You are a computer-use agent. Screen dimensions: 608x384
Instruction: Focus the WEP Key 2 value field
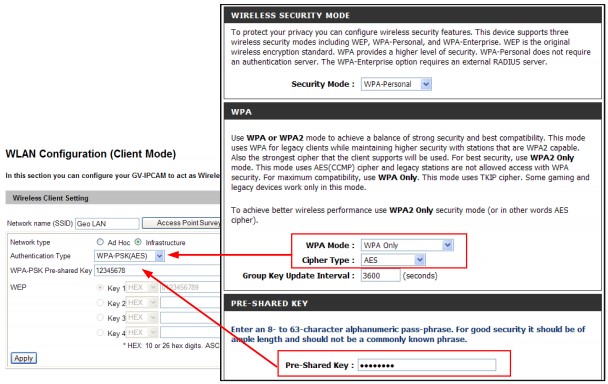(190, 303)
